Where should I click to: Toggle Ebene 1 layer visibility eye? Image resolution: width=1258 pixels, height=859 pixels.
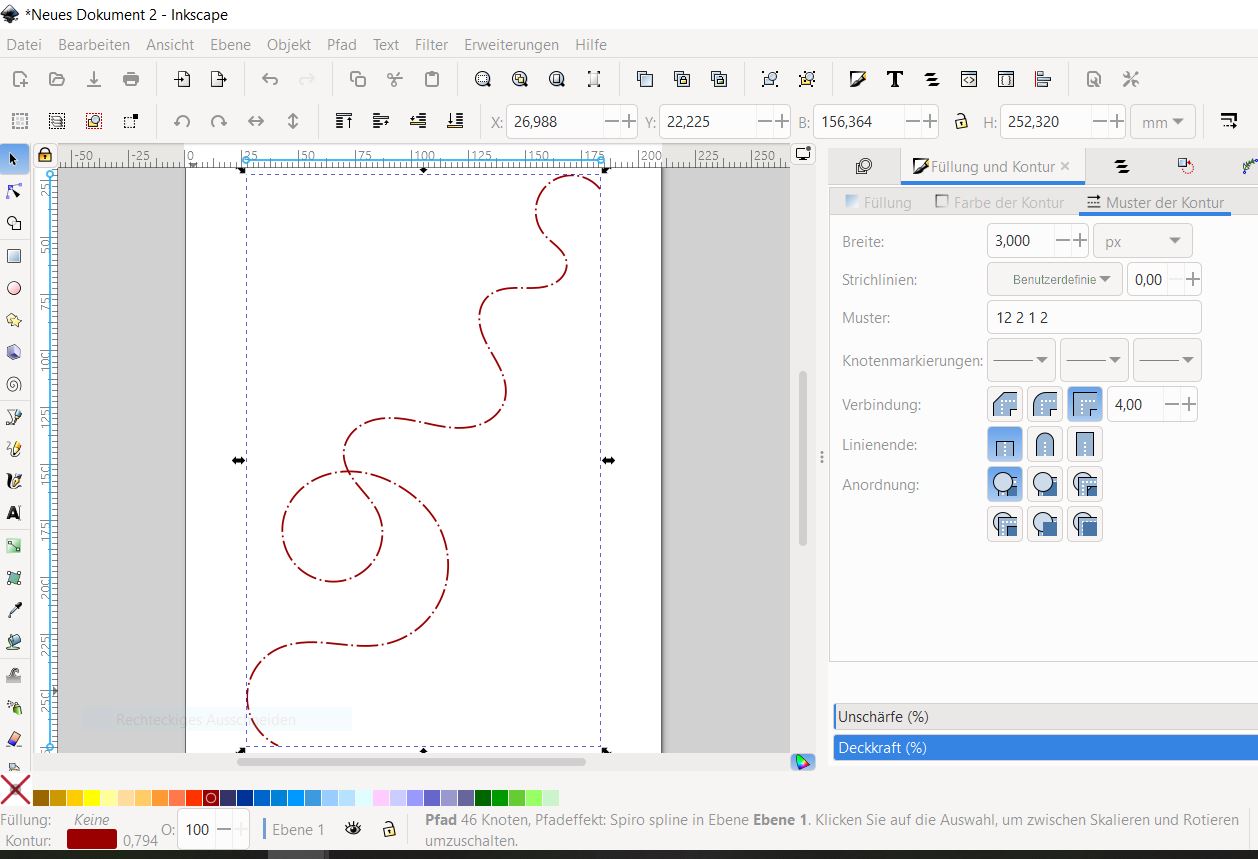click(x=353, y=828)
